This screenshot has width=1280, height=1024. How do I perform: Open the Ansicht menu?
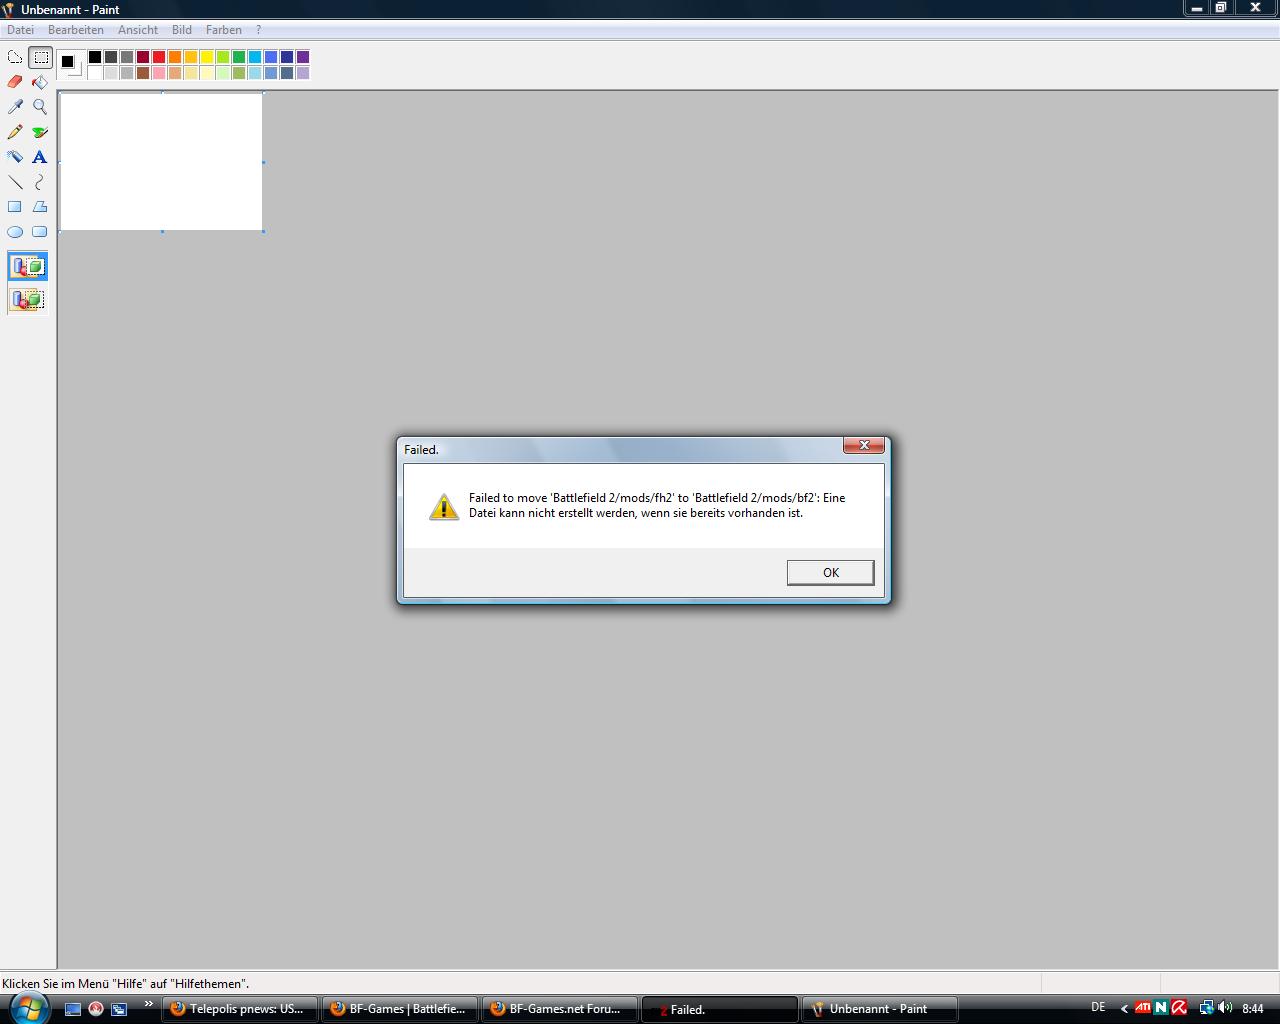click(138, 30)
